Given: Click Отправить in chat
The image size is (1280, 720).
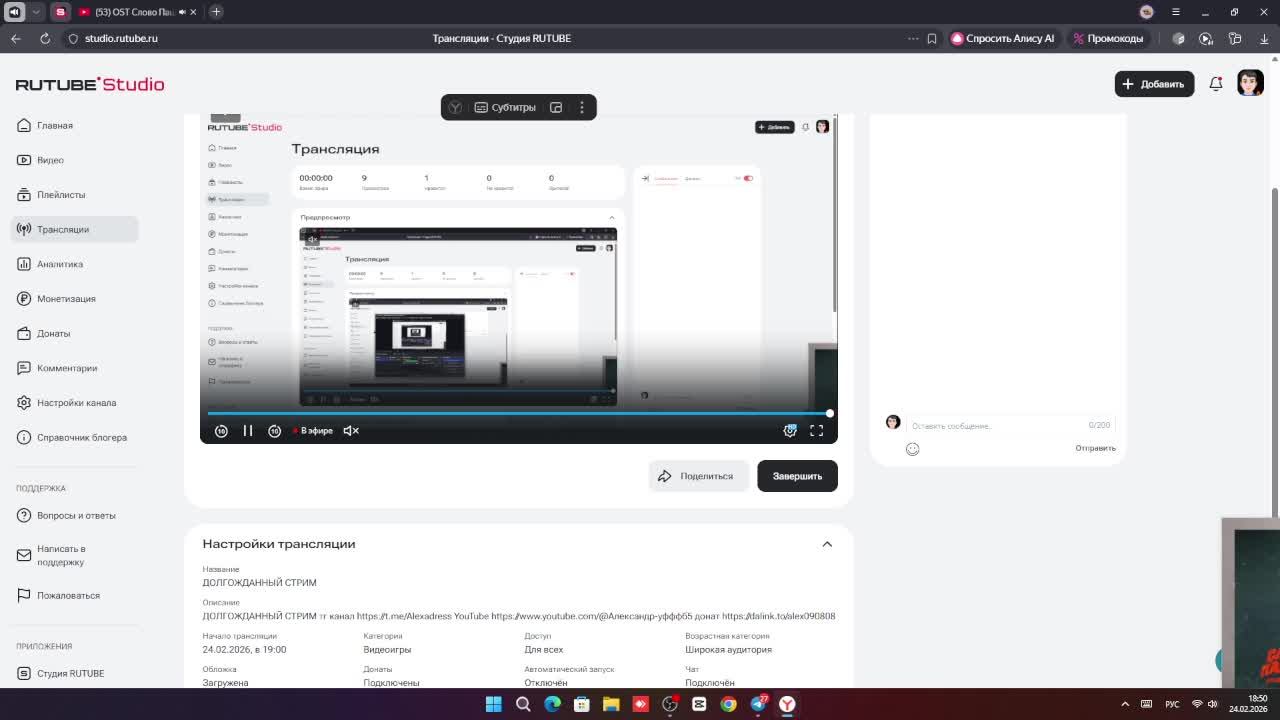Looking at the screenshot, I should tap(1095, 448).
